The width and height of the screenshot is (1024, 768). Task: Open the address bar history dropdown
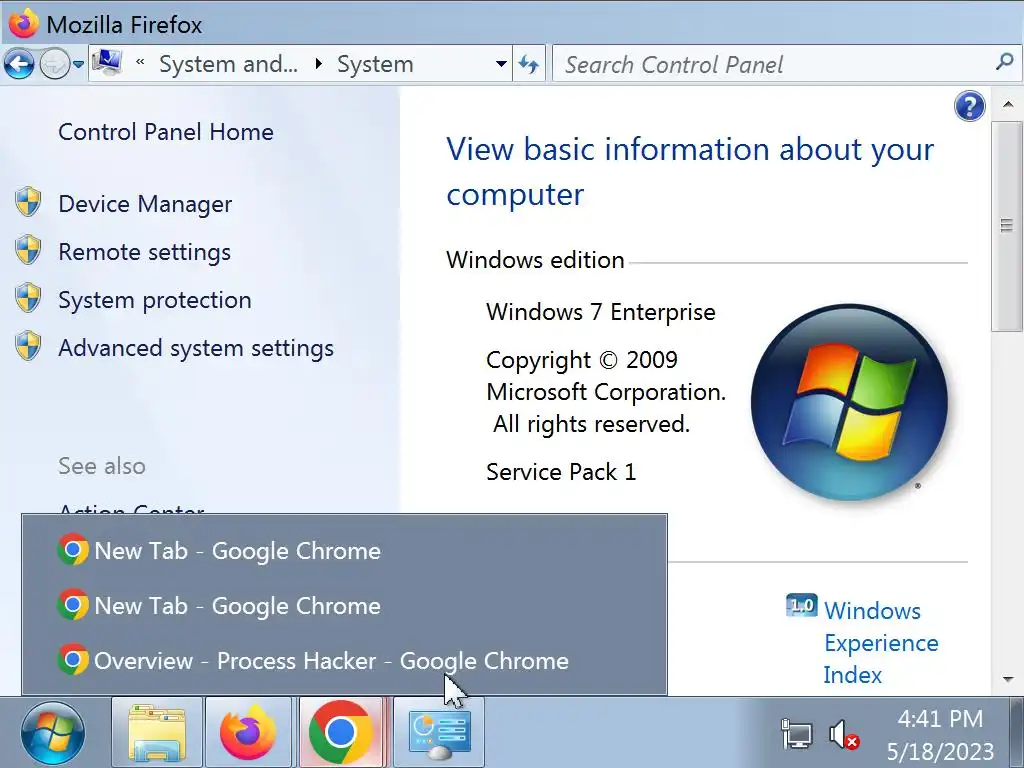[501, 64]
